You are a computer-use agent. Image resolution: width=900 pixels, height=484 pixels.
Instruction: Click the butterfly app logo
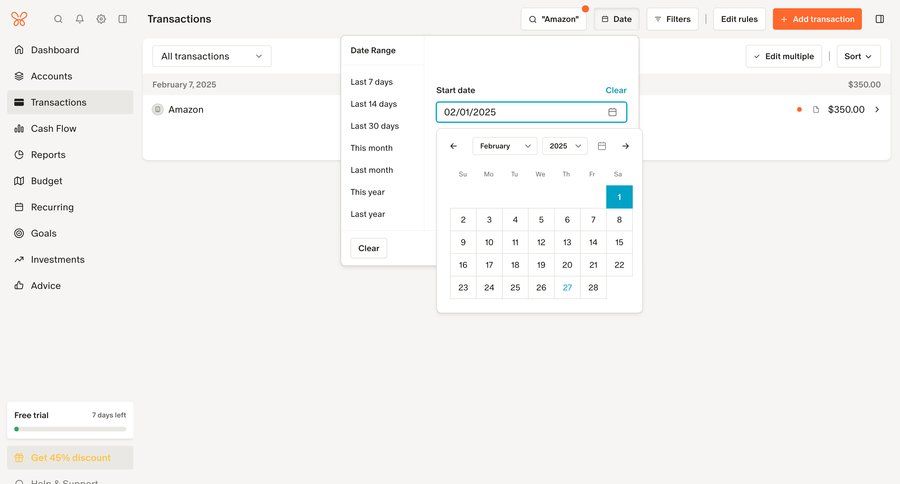click(19, 19)
